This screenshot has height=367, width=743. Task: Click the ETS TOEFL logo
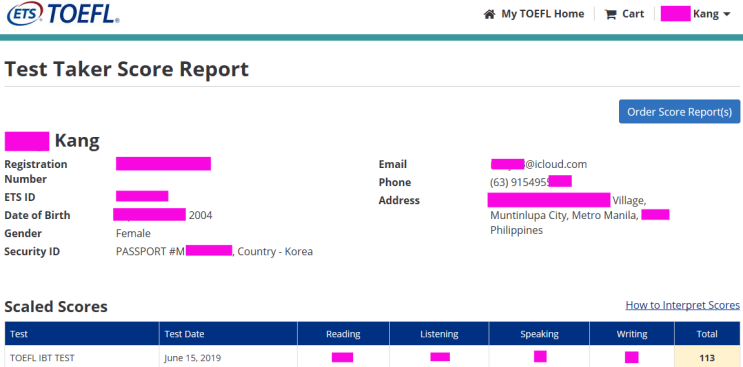click(x=63, y=14)
